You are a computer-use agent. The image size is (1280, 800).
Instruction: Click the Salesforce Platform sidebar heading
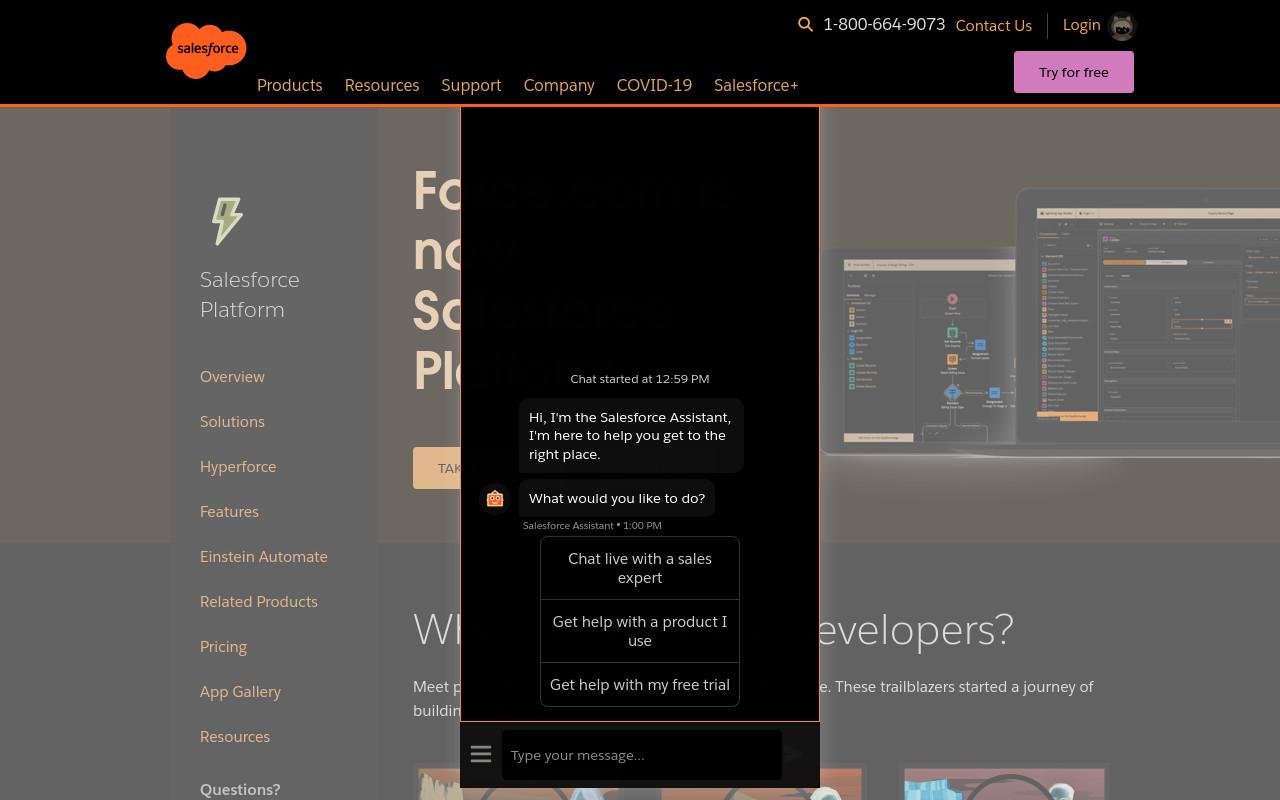click(250, 294)
